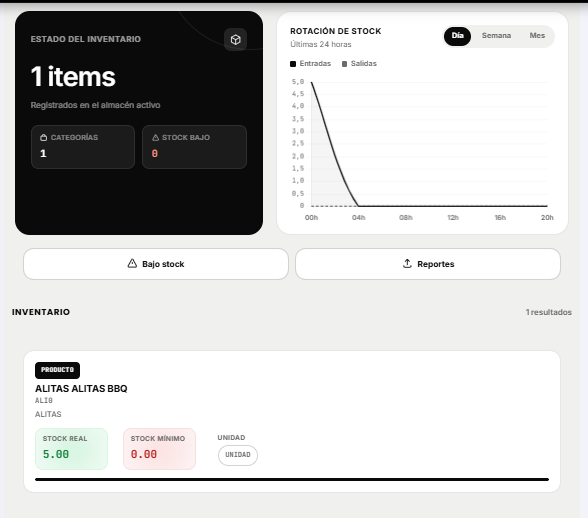The height and width of the screenshot is (518, 588).
Task: Click the PRODUCTO badge on the item card
Action: (57, 370)
